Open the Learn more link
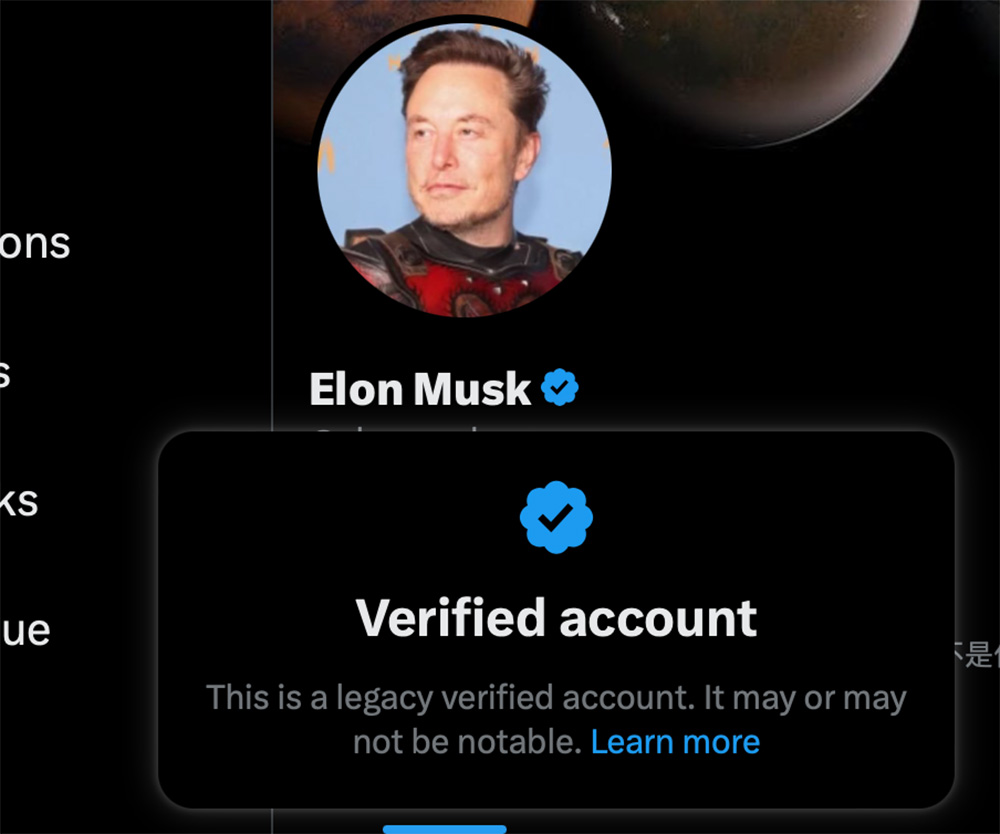 [675, 742]
